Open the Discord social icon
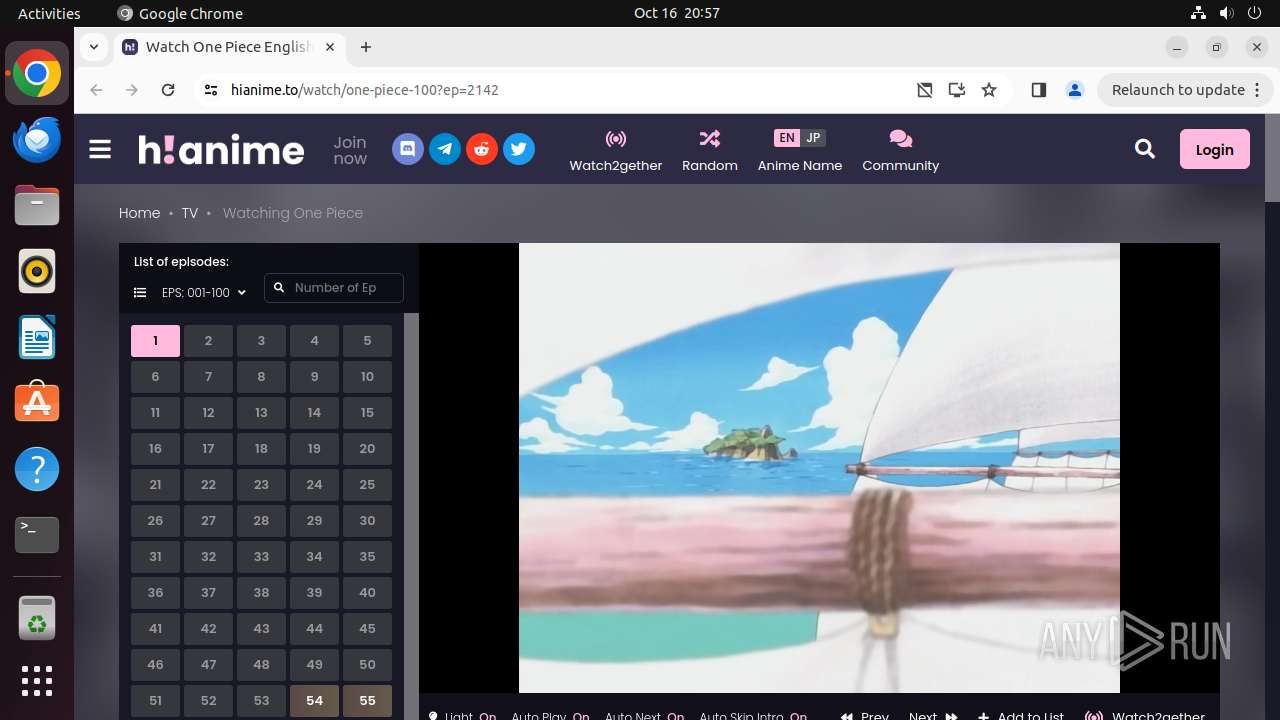1280x720 pixels. tap(407, 150)
